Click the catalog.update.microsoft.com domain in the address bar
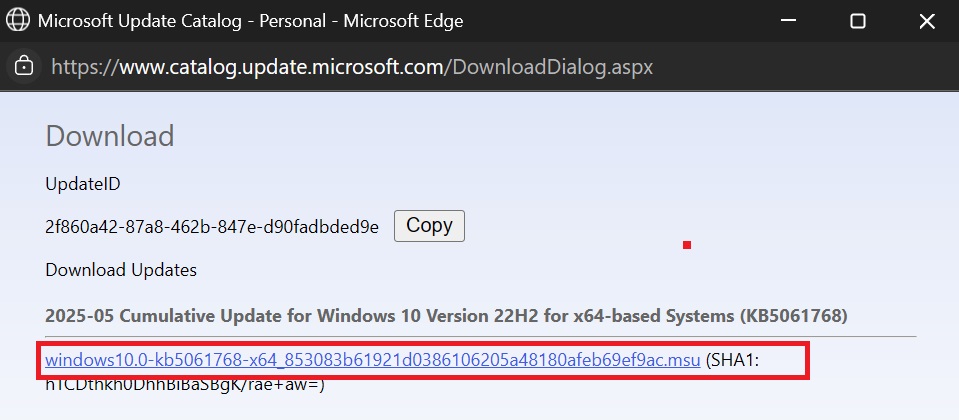This screenshot has height=420, width=959. 283,67
